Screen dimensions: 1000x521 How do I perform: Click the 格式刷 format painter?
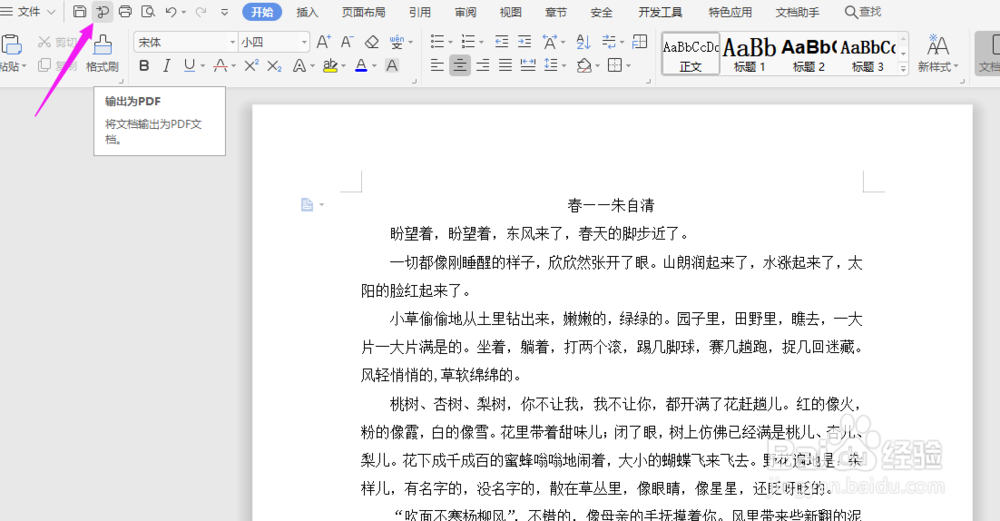pyautogui.click(x=102, y=53)
